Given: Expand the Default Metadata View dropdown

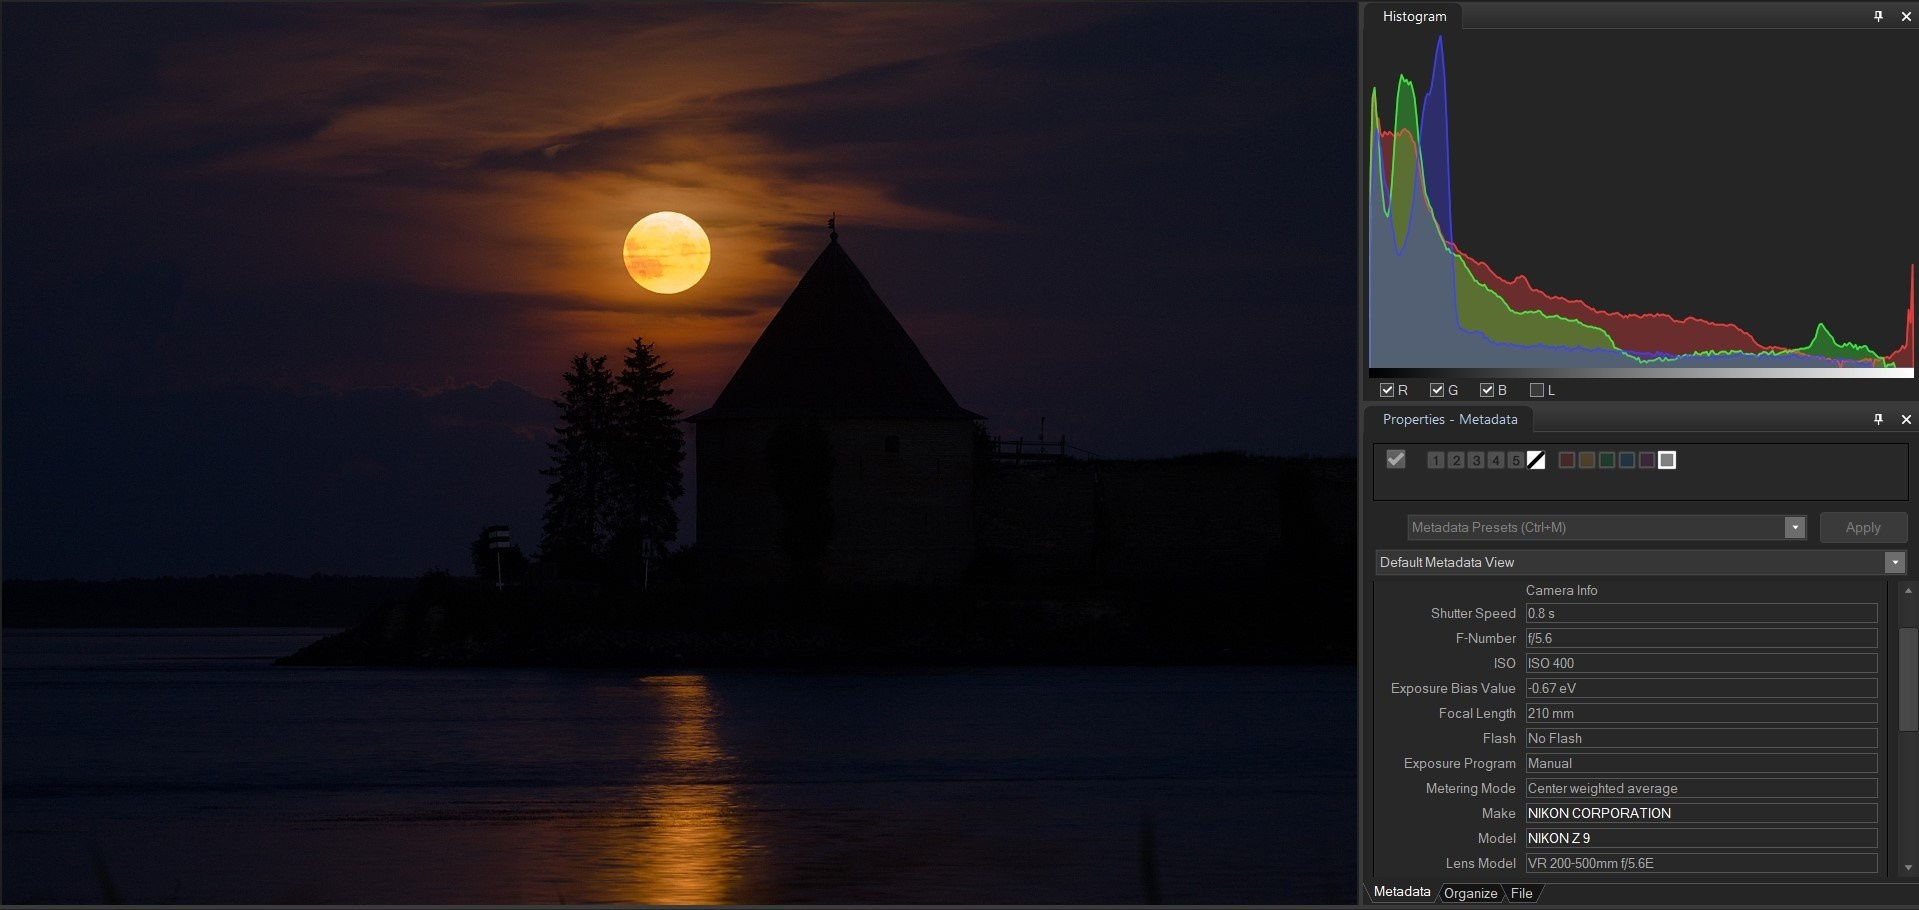Looking at the screenshot, I should pos(1894,562).
